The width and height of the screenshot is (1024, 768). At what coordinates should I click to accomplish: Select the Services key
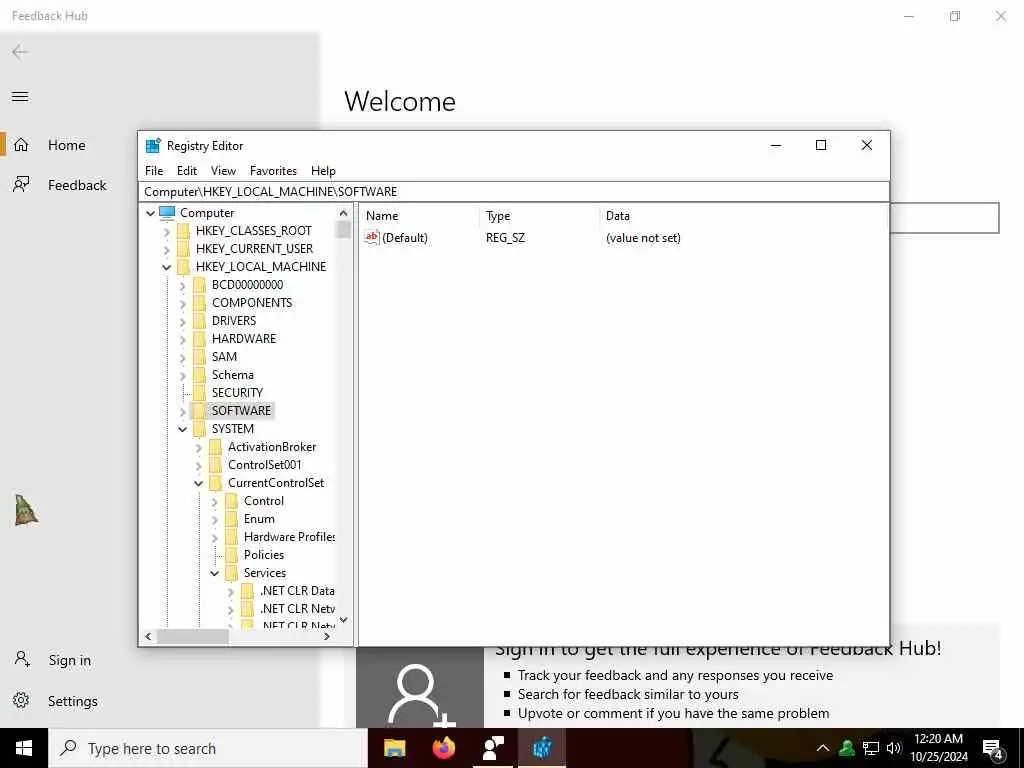pos(264,573)
